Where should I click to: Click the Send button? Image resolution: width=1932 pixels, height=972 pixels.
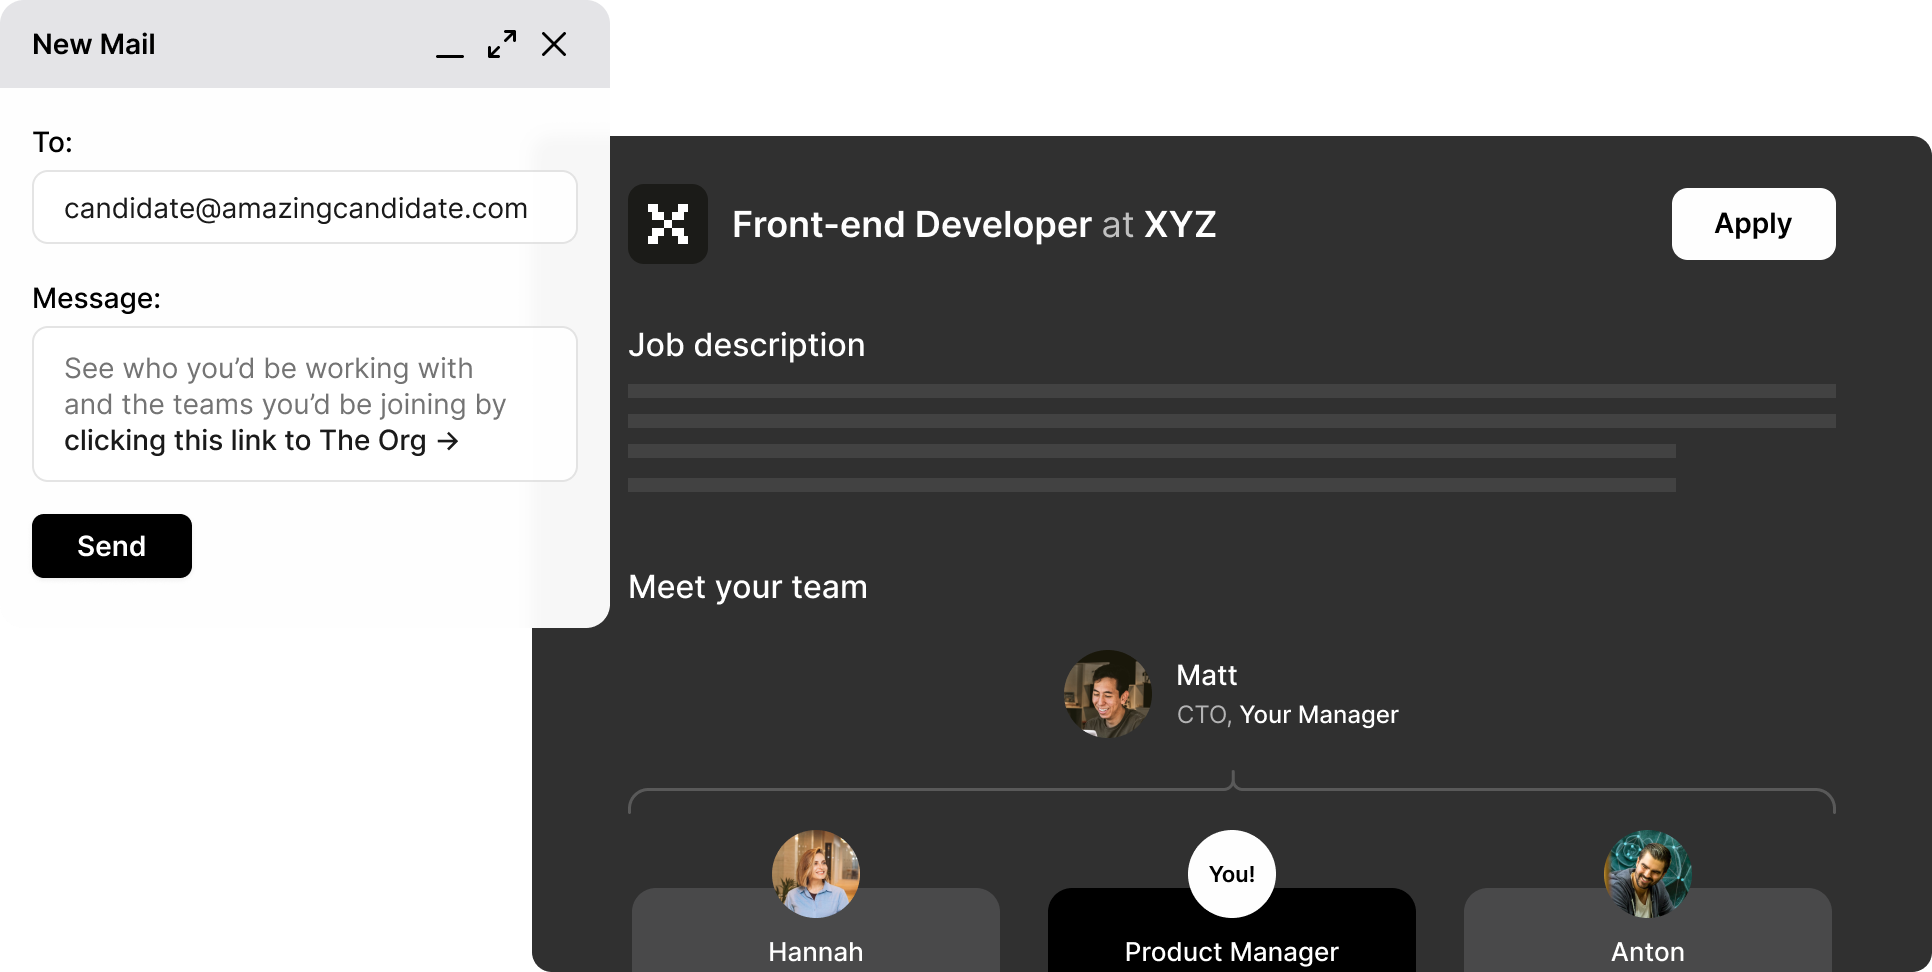(x=112, y=546)
